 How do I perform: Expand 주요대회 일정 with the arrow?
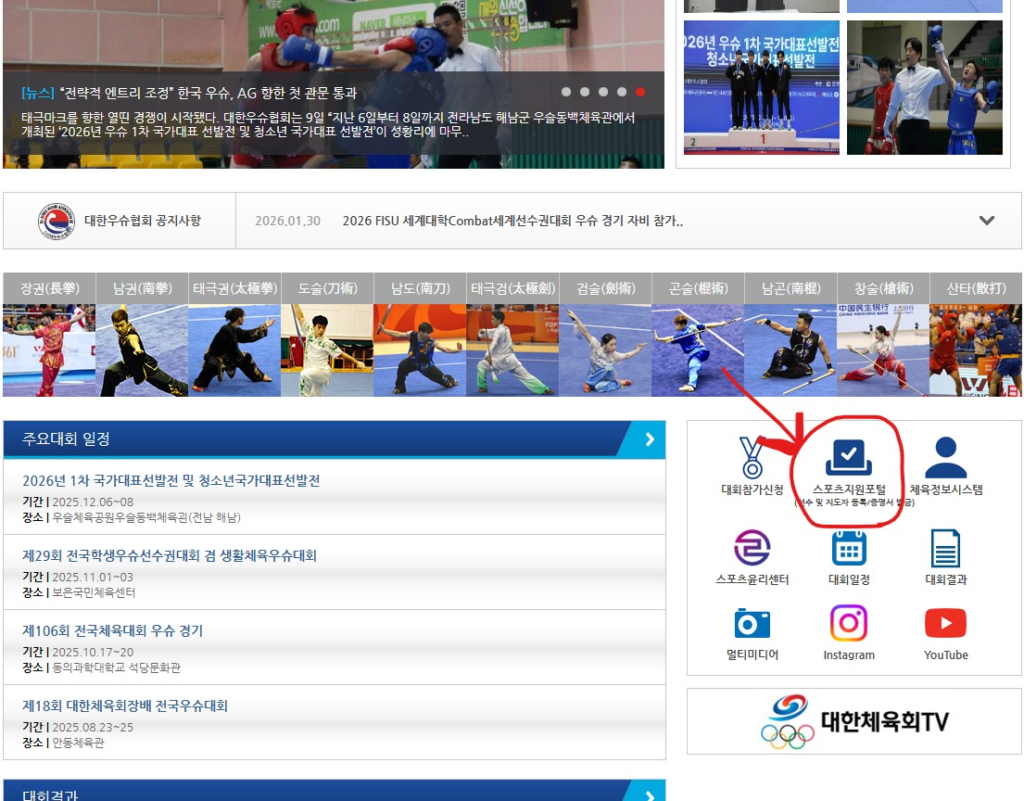[x=649, y=439]
